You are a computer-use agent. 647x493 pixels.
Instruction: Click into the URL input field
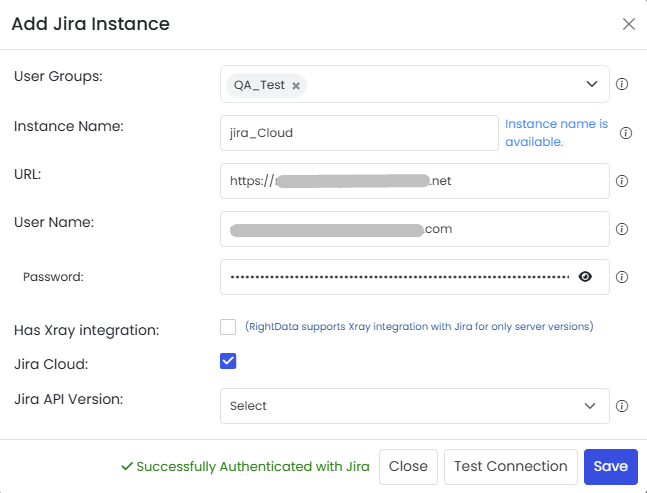[x=415, y=181]
